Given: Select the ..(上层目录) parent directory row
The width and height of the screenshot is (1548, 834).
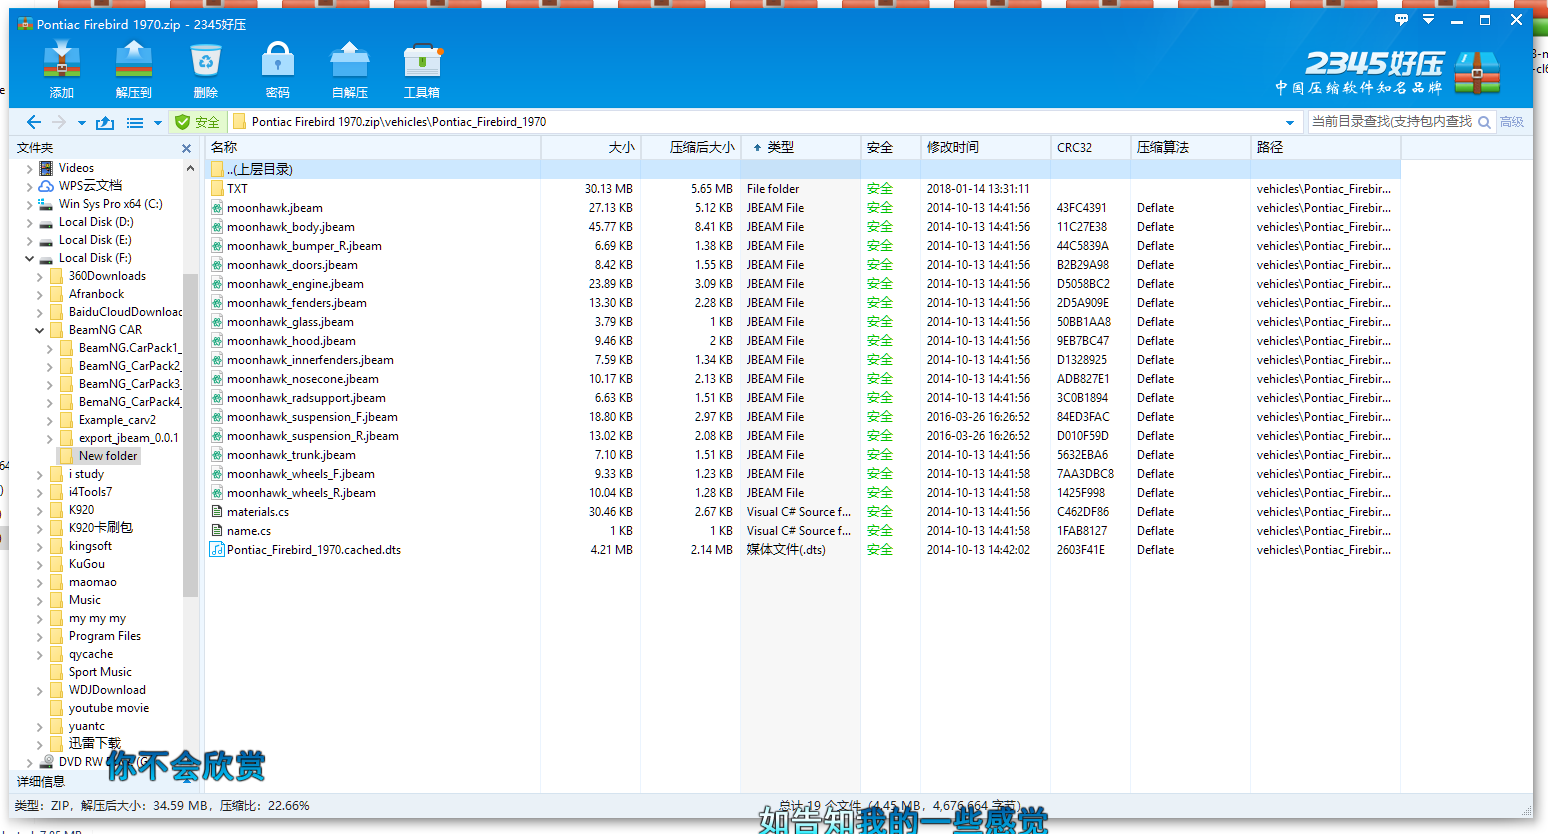Looking at the screenshot, I should 803,169.
